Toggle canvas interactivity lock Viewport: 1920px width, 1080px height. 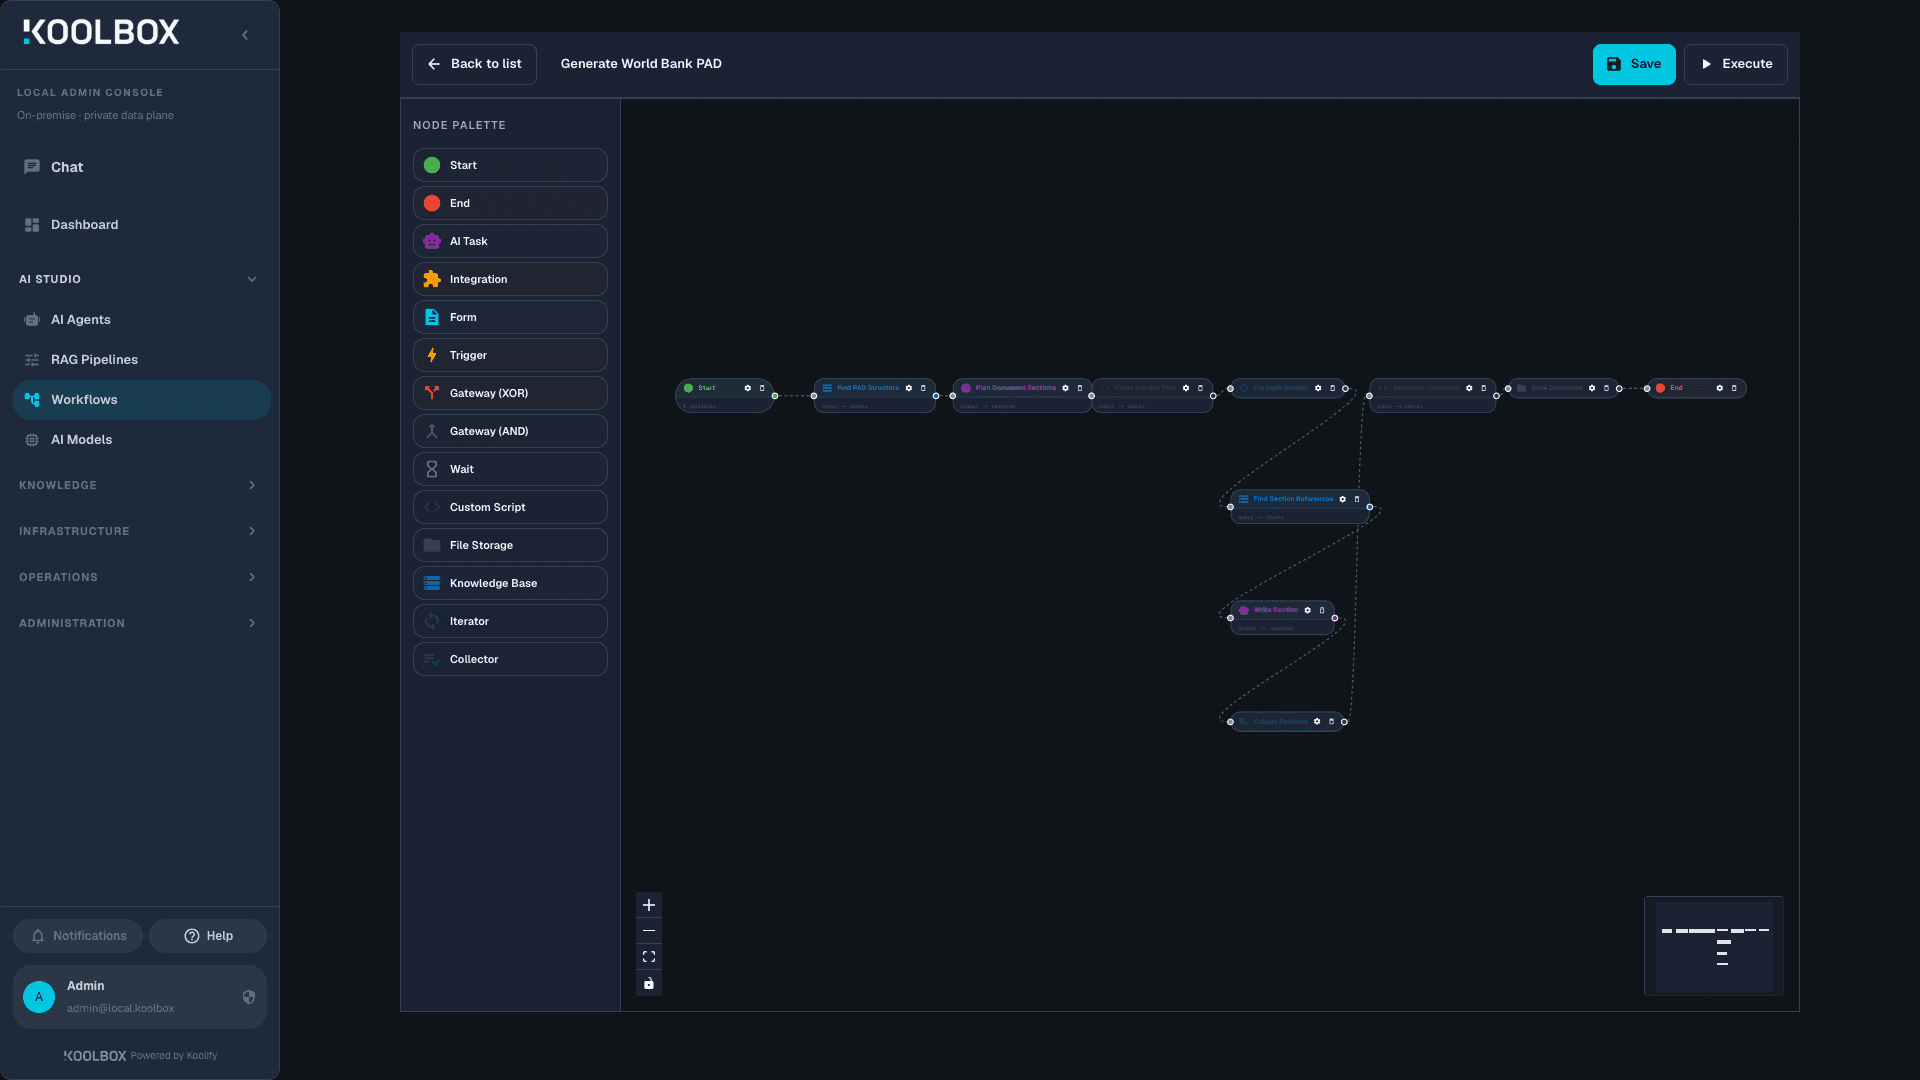pyautogui.click(x=649, y=984)
